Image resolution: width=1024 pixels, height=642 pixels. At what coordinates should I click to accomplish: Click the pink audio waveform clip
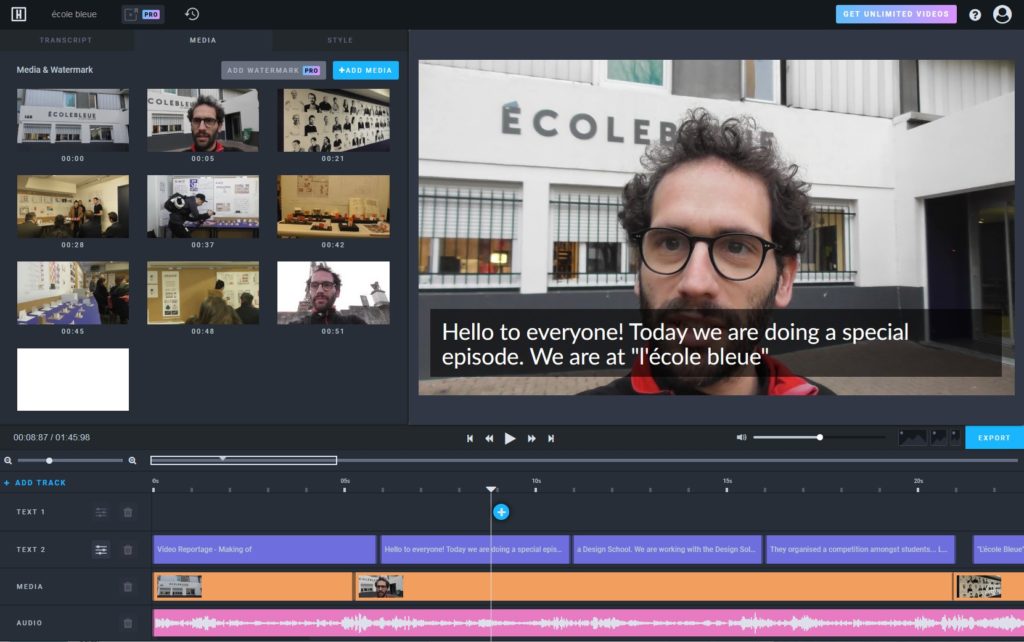click(x=588, y=623)
